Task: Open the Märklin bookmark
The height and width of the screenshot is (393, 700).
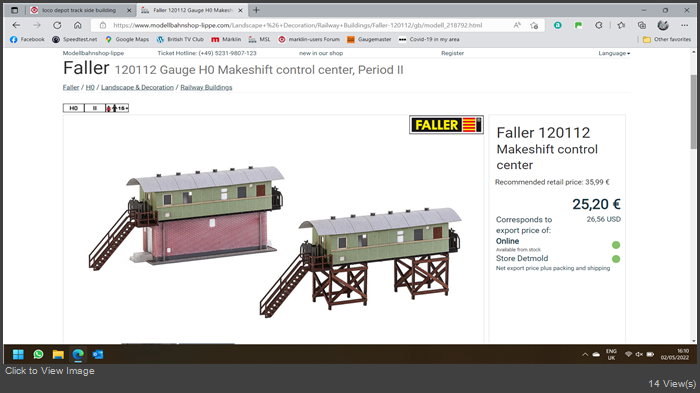Action: click(226, 39)
